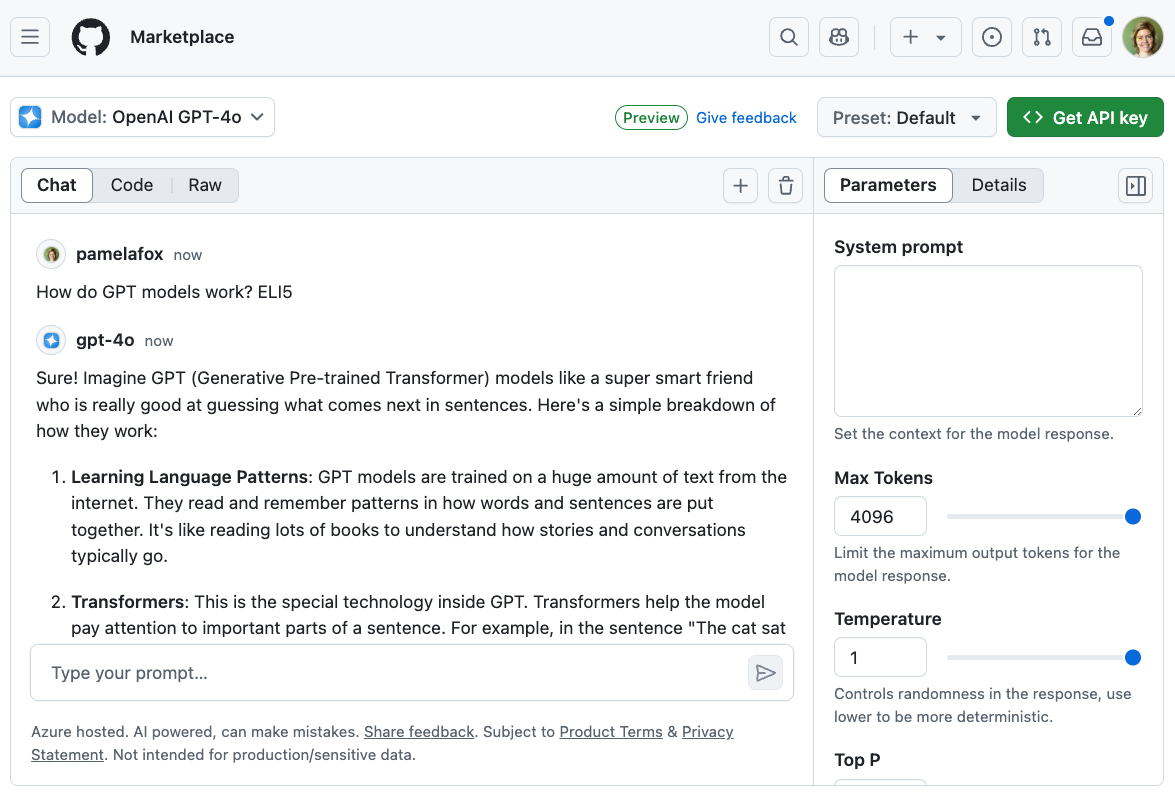Open the Give feedback link
Viewport: 1175px width, 796px height.
[746, 118]
